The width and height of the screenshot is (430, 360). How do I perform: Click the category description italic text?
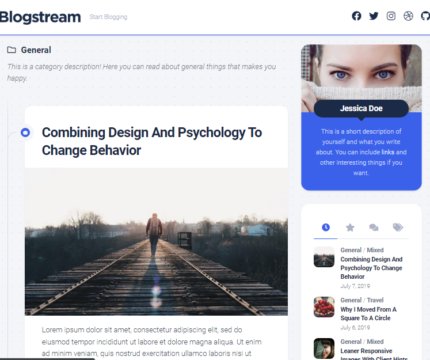tap(142, 72)
